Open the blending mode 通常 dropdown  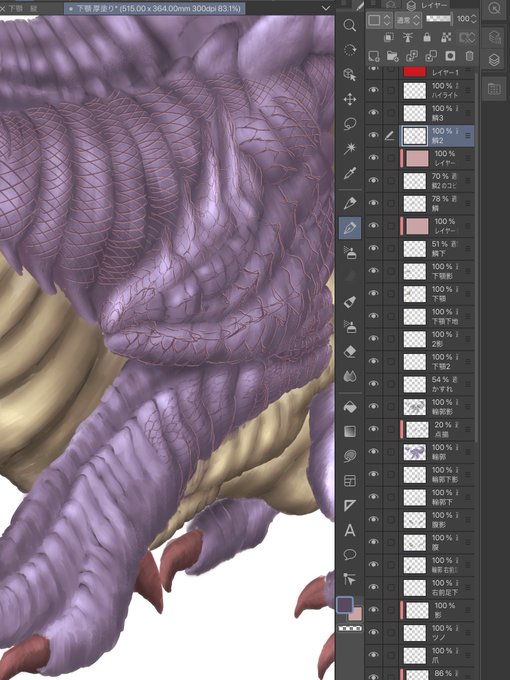point(408,20)
